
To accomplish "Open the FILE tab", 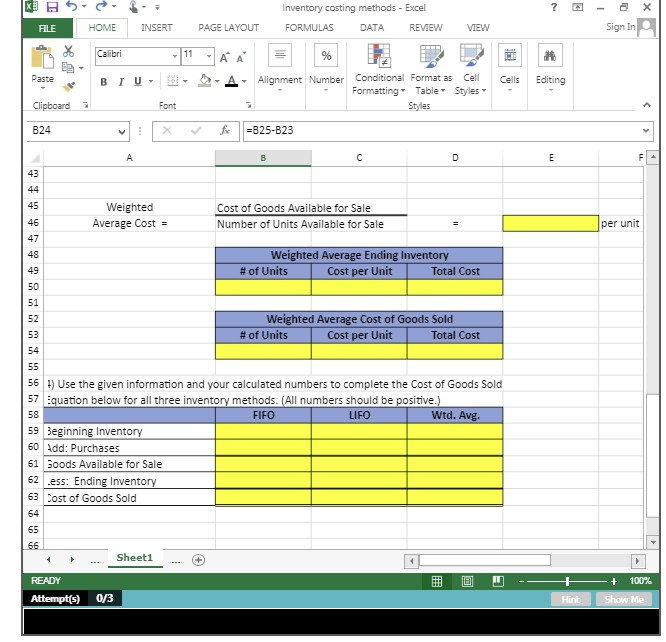I will [48, 28].
